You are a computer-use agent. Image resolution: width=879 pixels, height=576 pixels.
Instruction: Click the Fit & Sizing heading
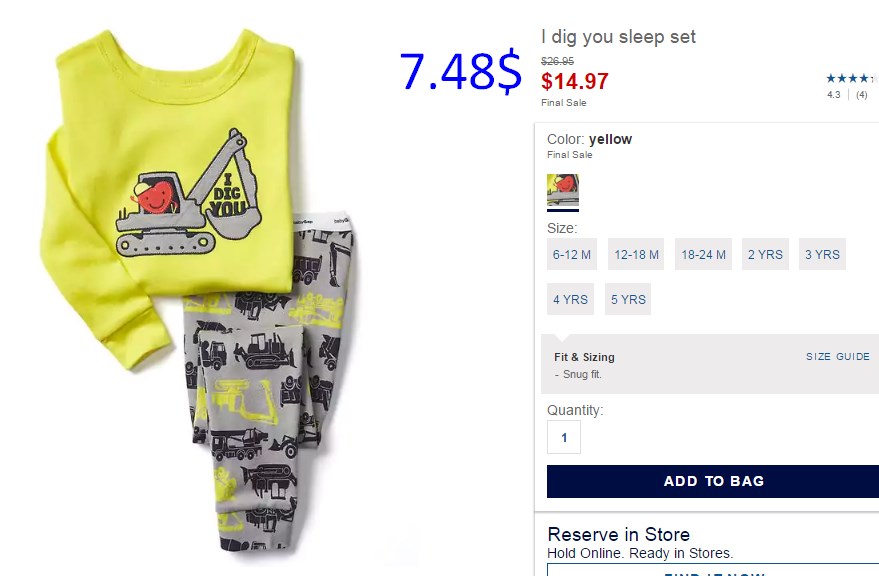tap(584, 357)
